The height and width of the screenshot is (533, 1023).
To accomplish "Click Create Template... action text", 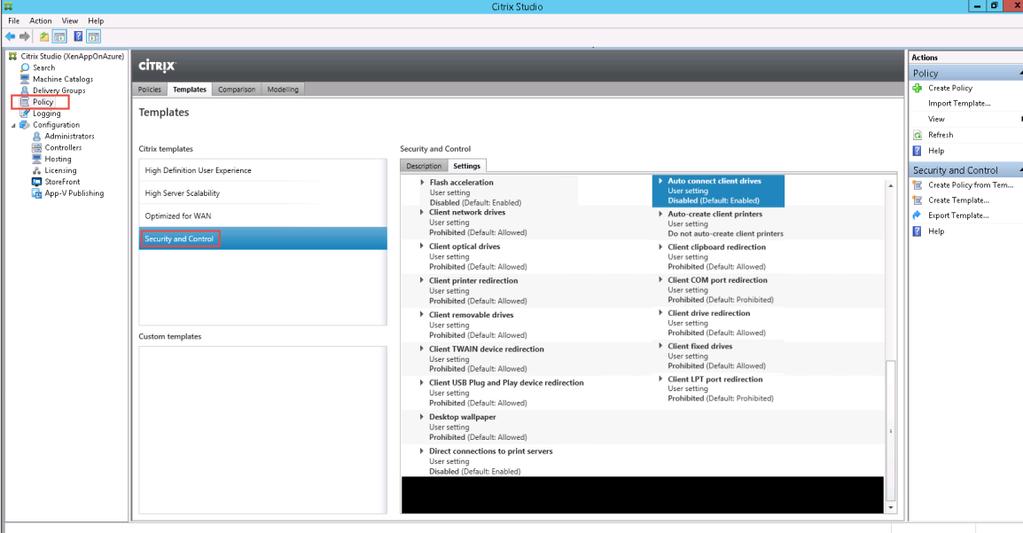I will pos(958,200).
